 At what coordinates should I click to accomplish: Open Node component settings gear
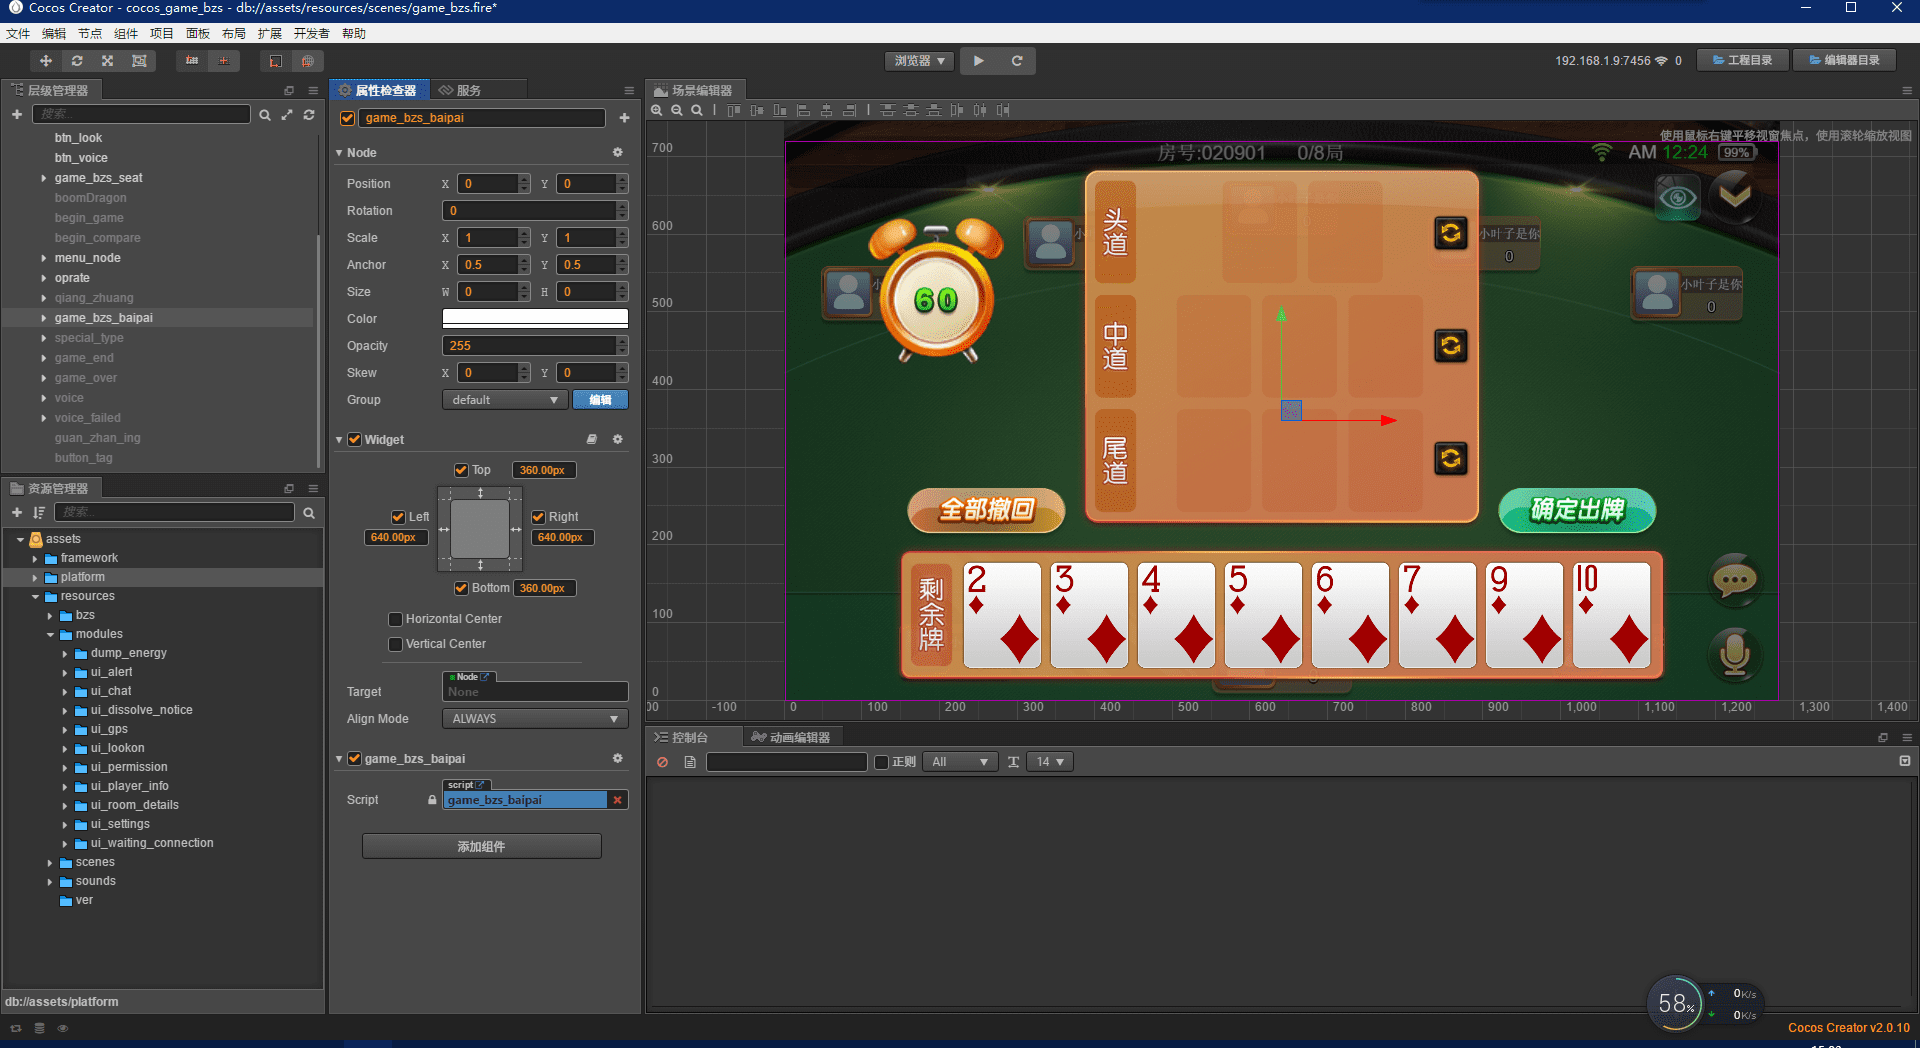(618, 153)
